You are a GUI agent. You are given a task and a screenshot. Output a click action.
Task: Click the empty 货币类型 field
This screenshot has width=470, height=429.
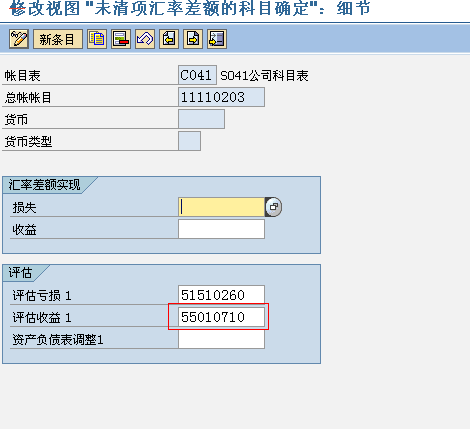click(190, 141)
